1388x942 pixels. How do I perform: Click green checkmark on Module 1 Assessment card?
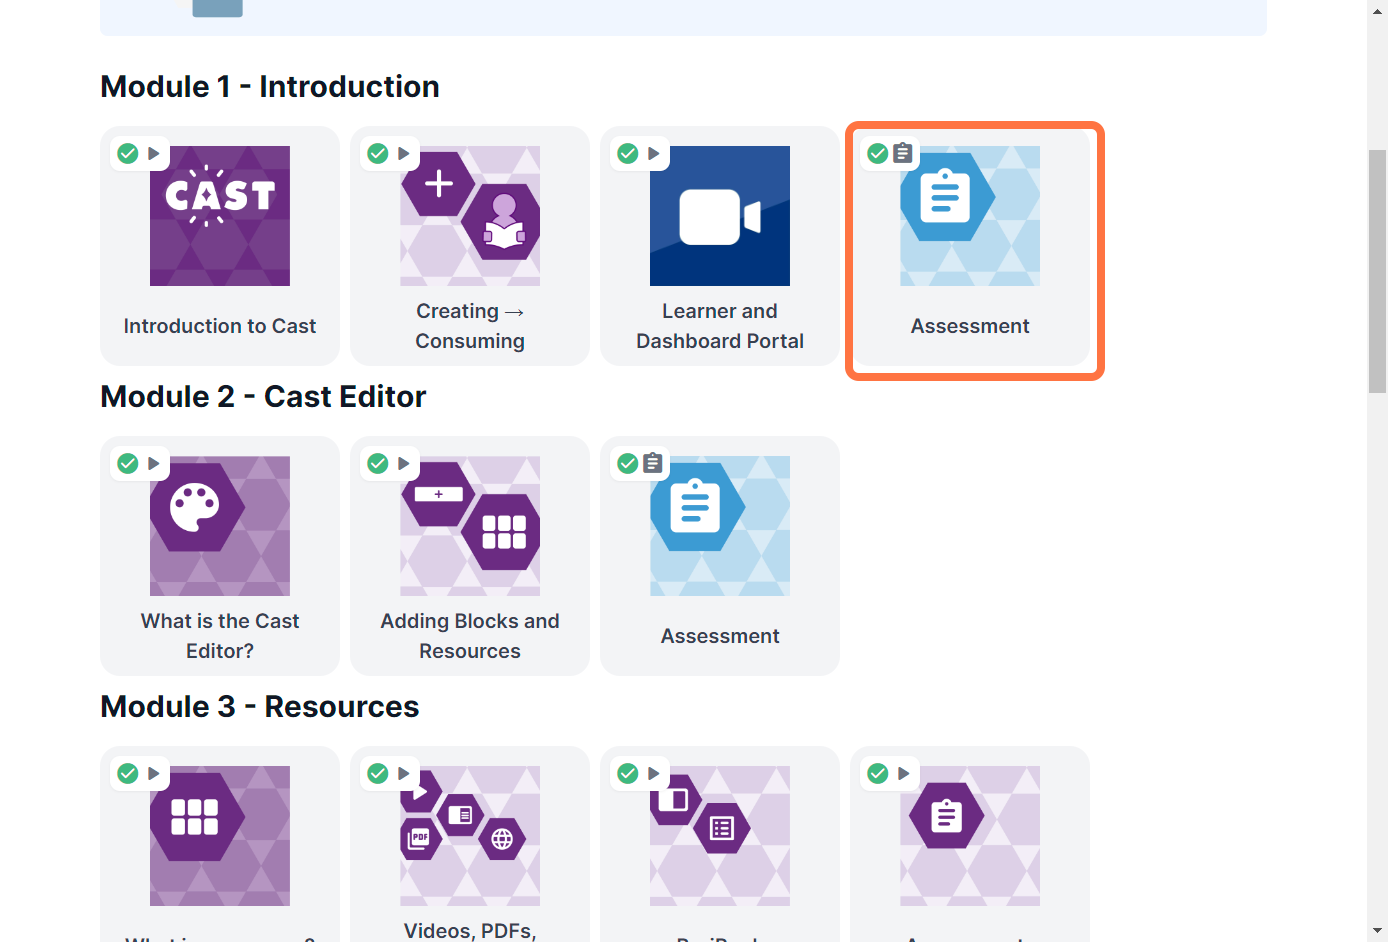tap(878, 153)
